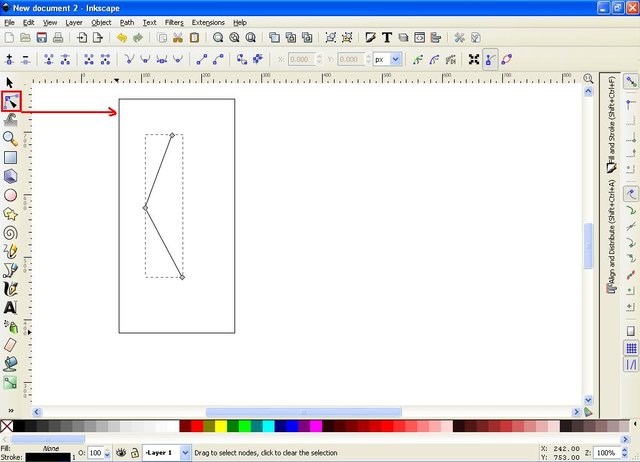This screenshot has width=640, height=462.
Task: Open Align and Distribute docked panel tab
Action: pyautogui.click(x=611, y=237)
